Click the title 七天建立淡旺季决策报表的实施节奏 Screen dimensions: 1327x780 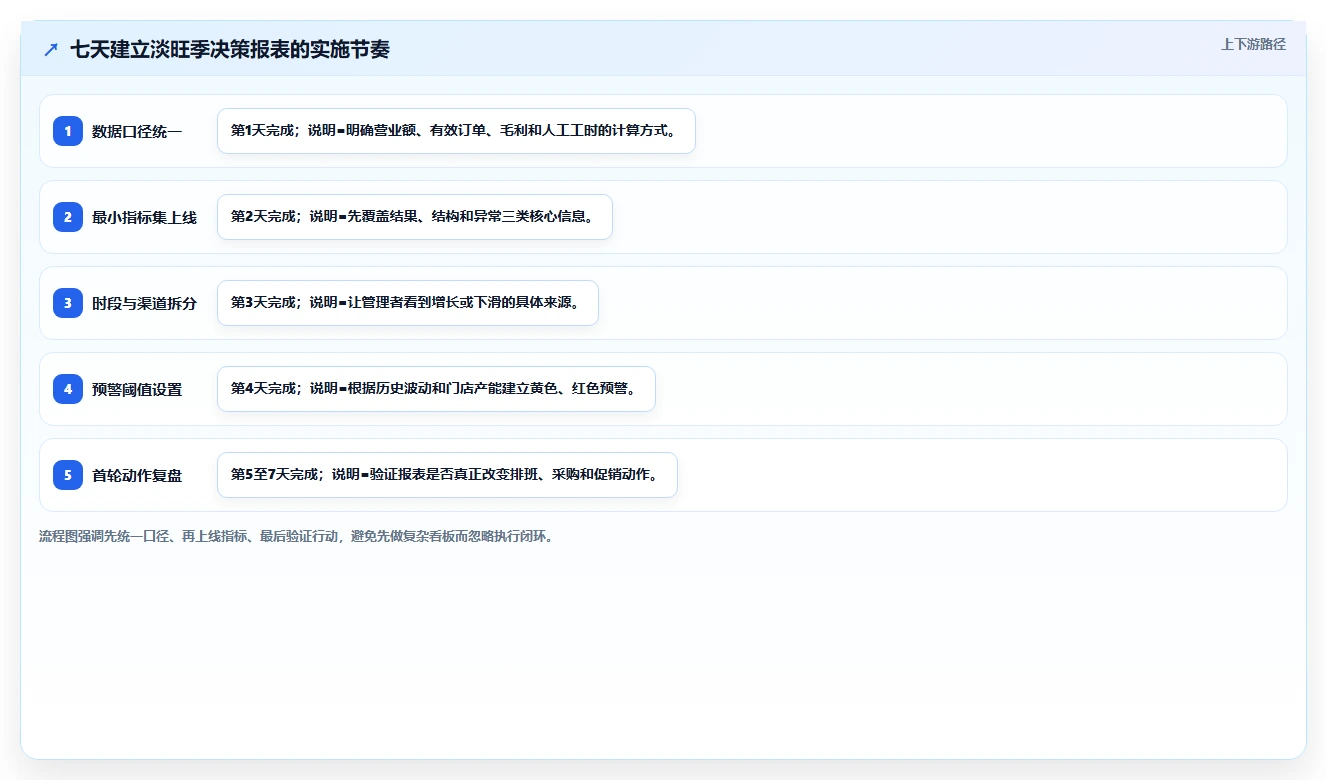click(x=230, y=49)
